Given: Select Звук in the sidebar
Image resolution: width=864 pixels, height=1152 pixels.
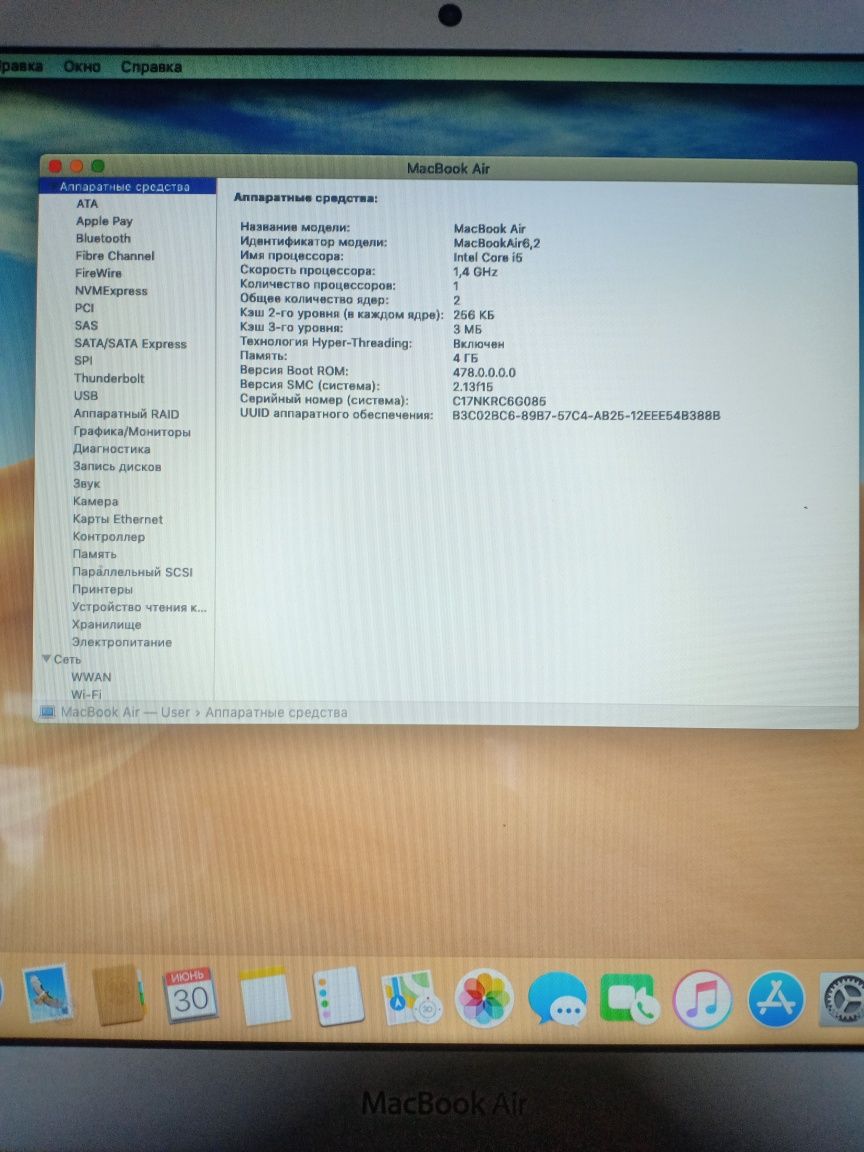Looking at the screenshot, I should tap(86, 483).
